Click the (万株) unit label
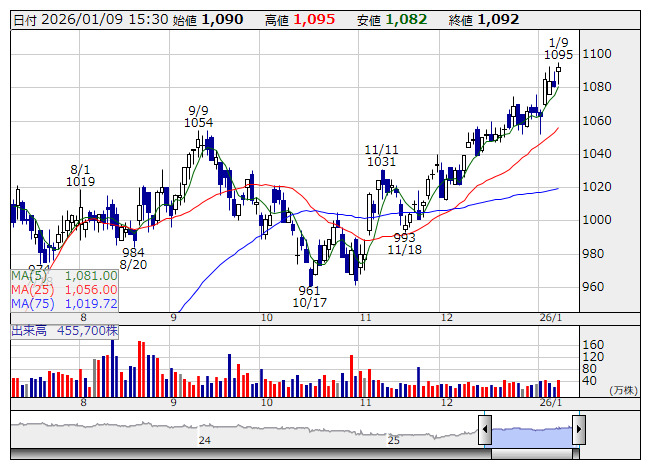Viewport: 653px width, 470px height. [623, 390]
